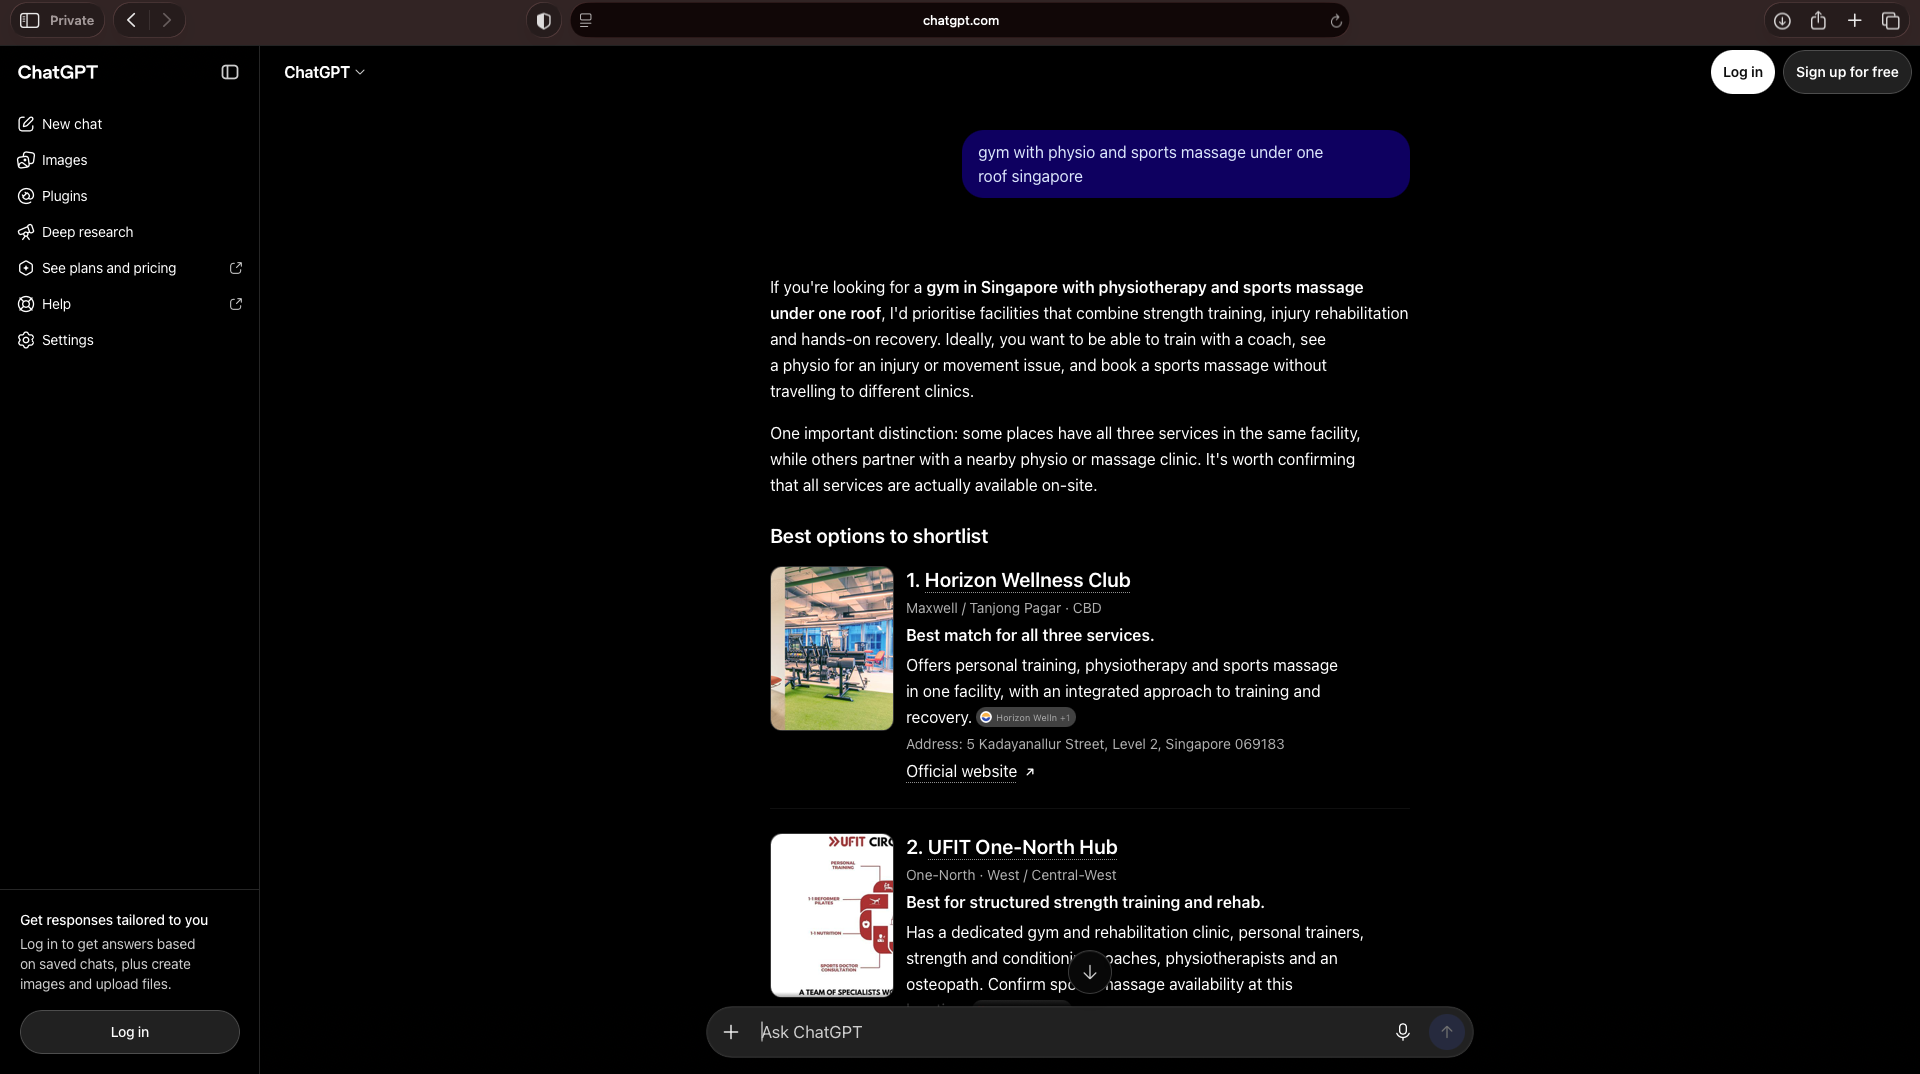
Task: Collapse the ChatGPT sidebar panel
Action: (x=230, y=72)
